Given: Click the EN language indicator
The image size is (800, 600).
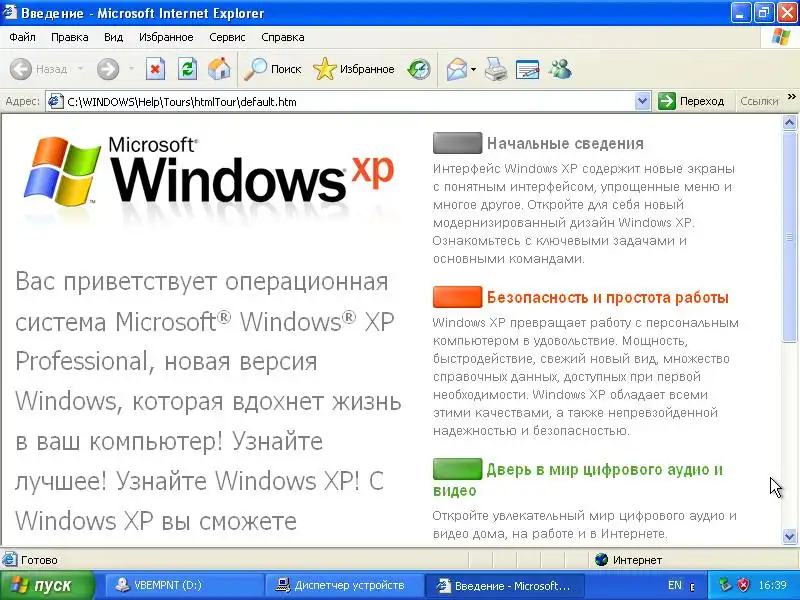Looking at the screenshot, I should [675, 585].
